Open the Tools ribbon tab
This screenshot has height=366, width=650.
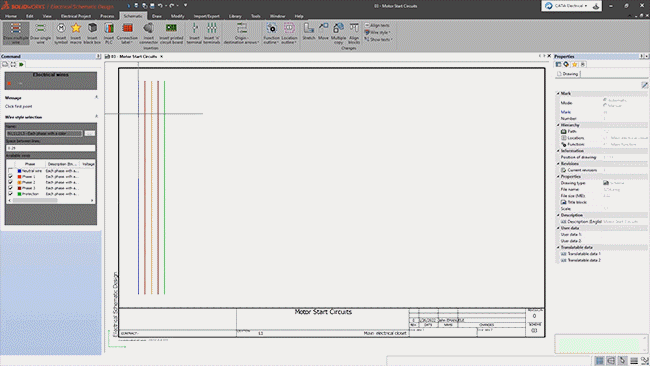point(256,16)
